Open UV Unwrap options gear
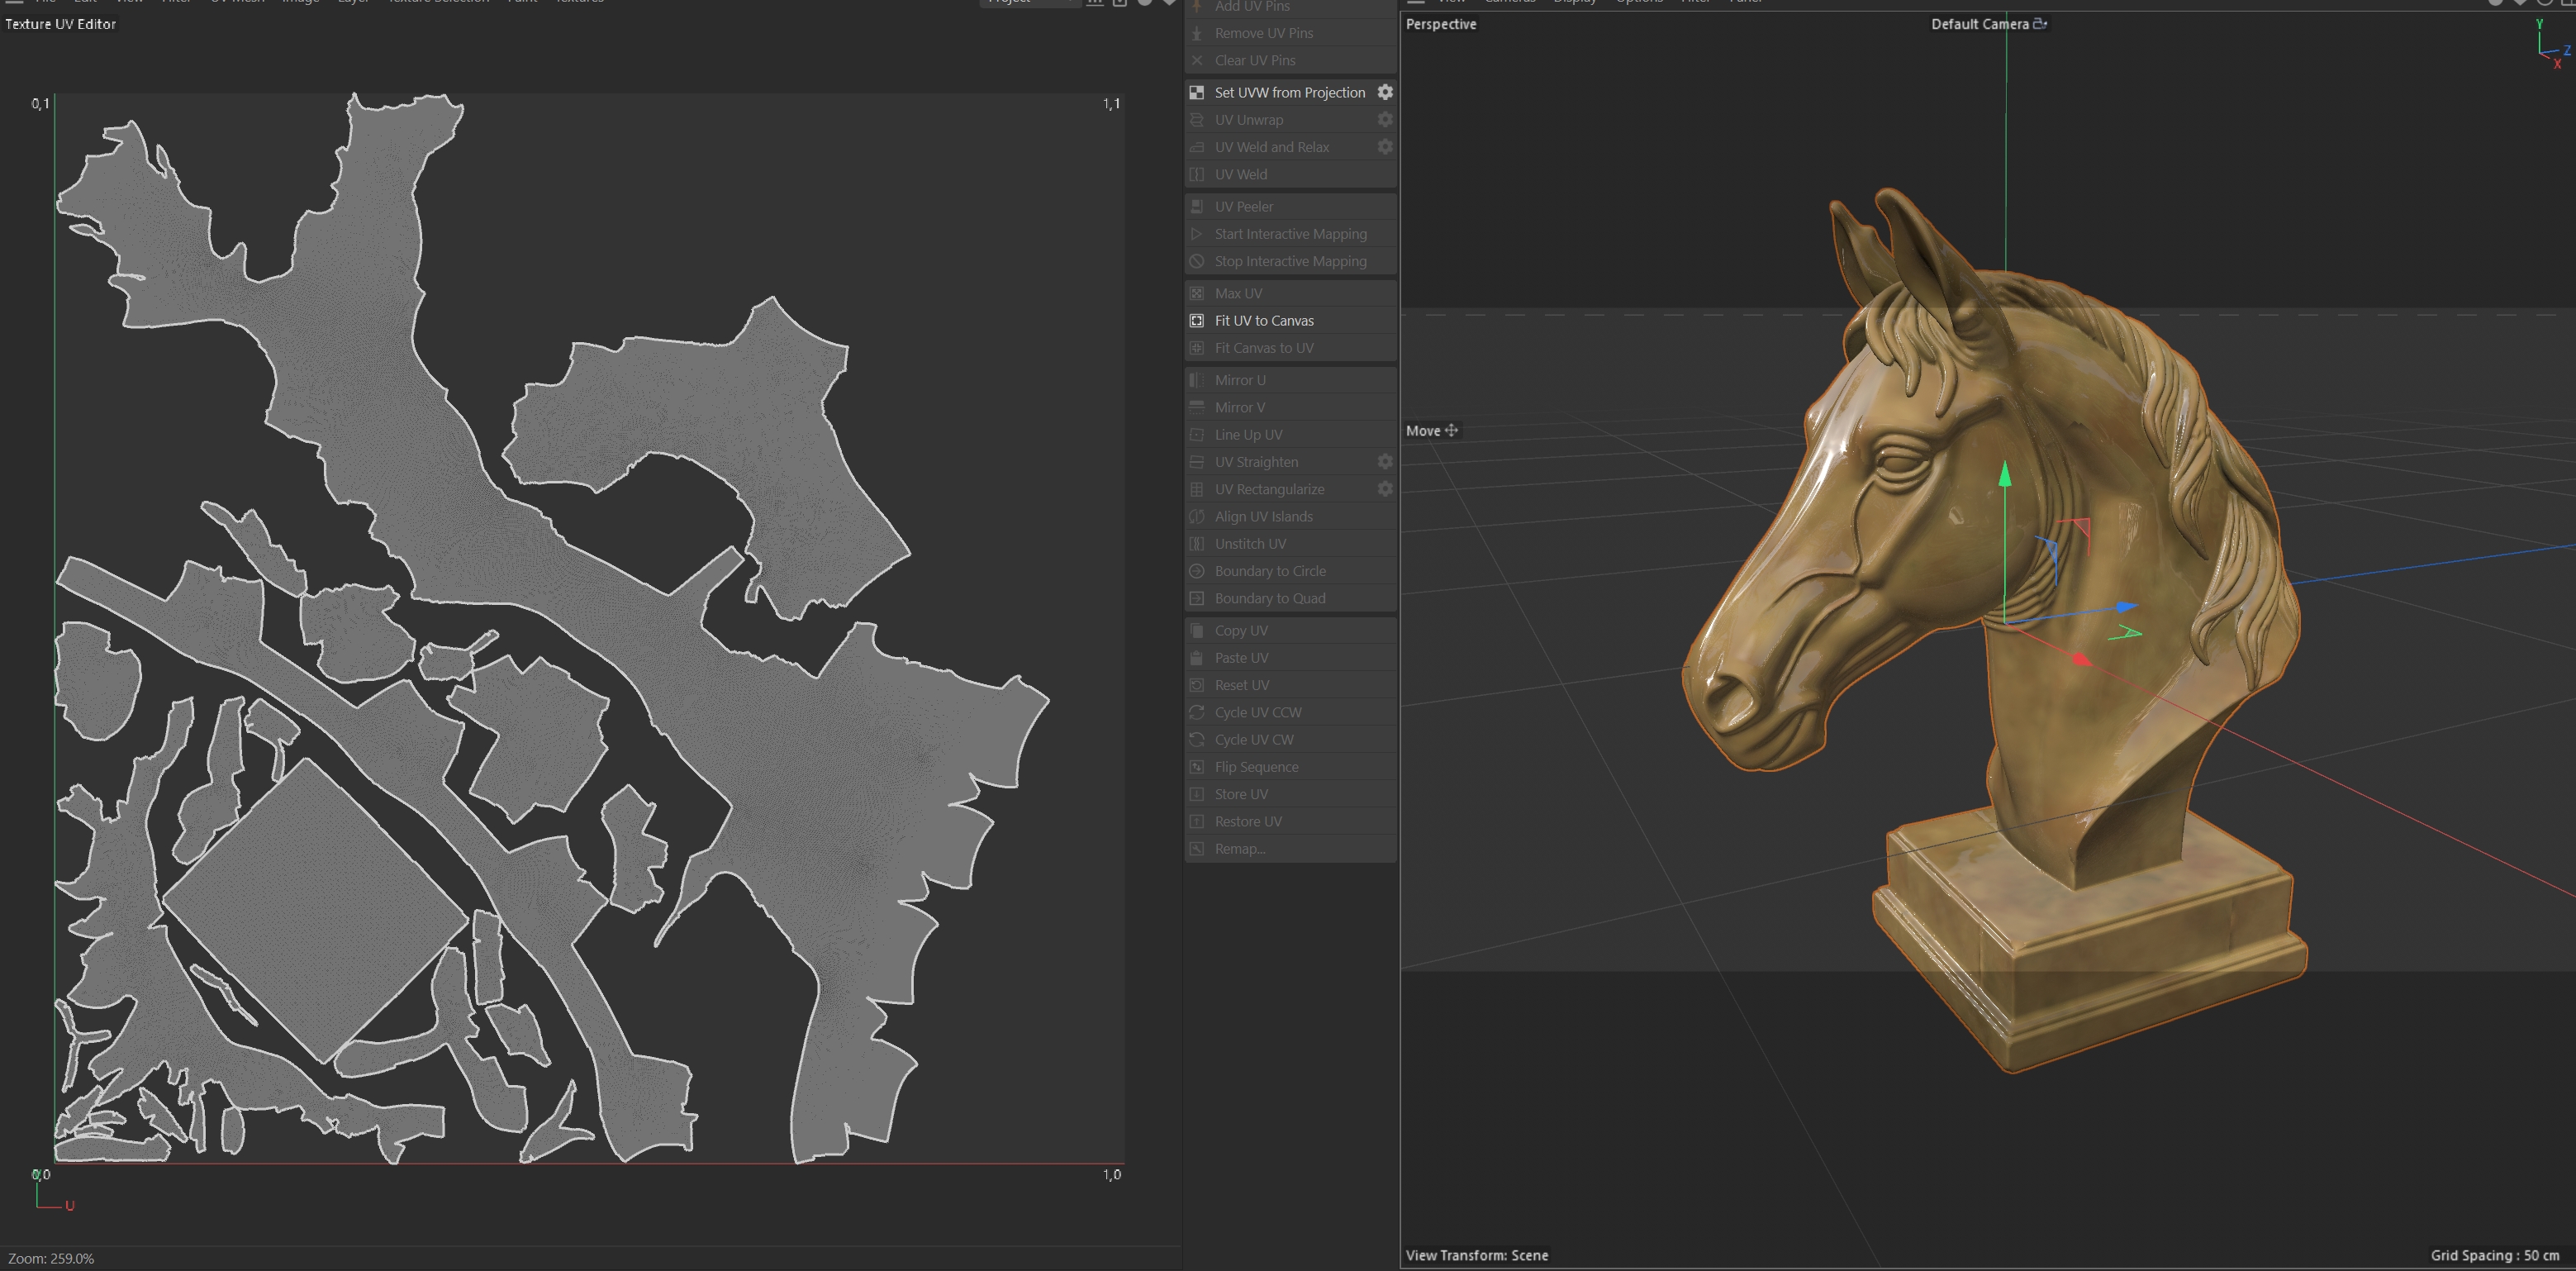The width and height of the screenshot is (2576, 1271). 1385,119
